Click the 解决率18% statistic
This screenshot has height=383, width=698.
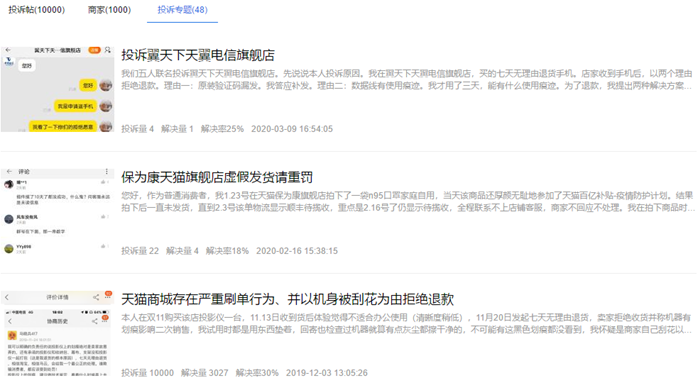[x=227, y=251]
